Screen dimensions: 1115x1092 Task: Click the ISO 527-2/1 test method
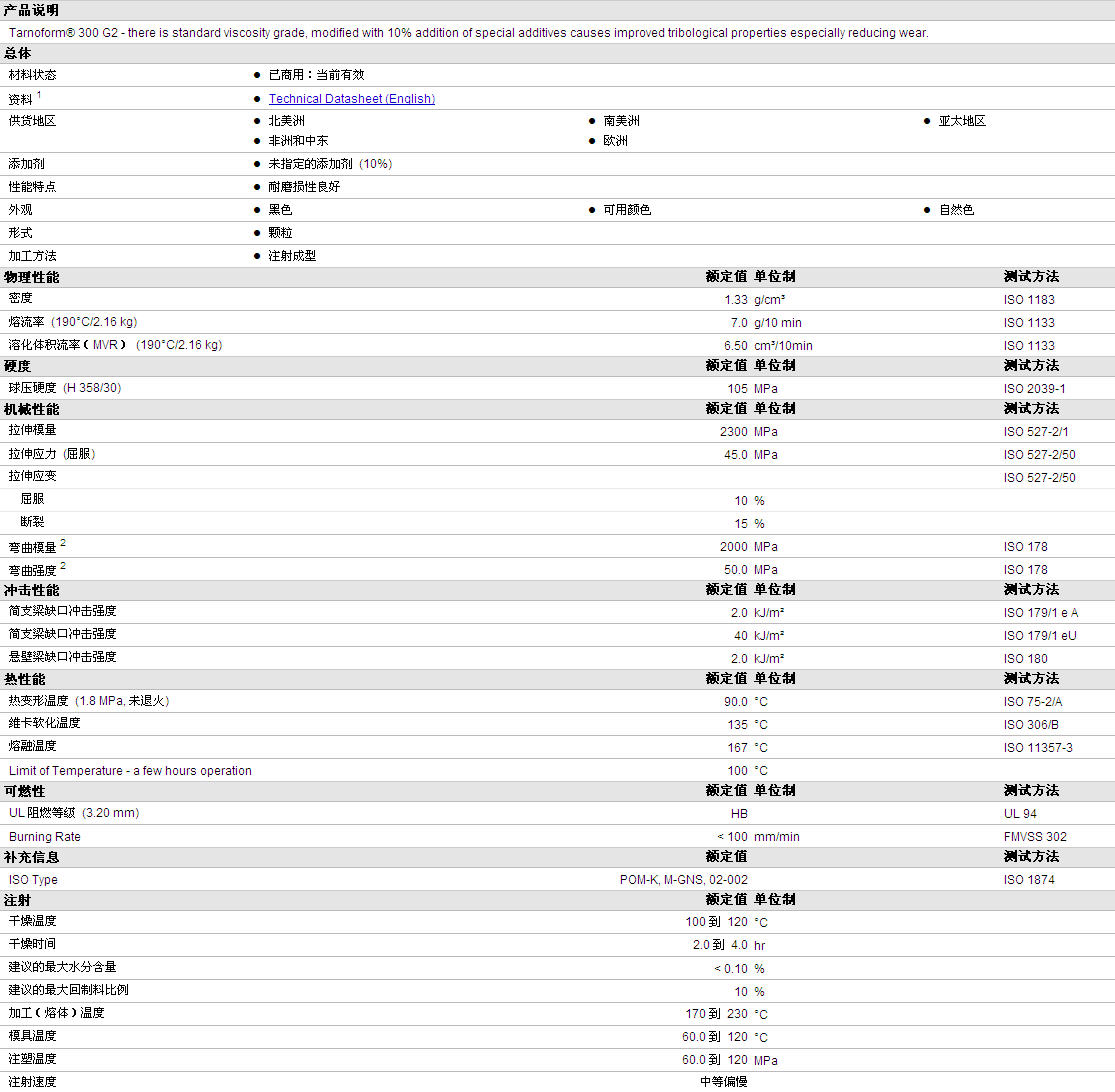tap(1035, 432)
